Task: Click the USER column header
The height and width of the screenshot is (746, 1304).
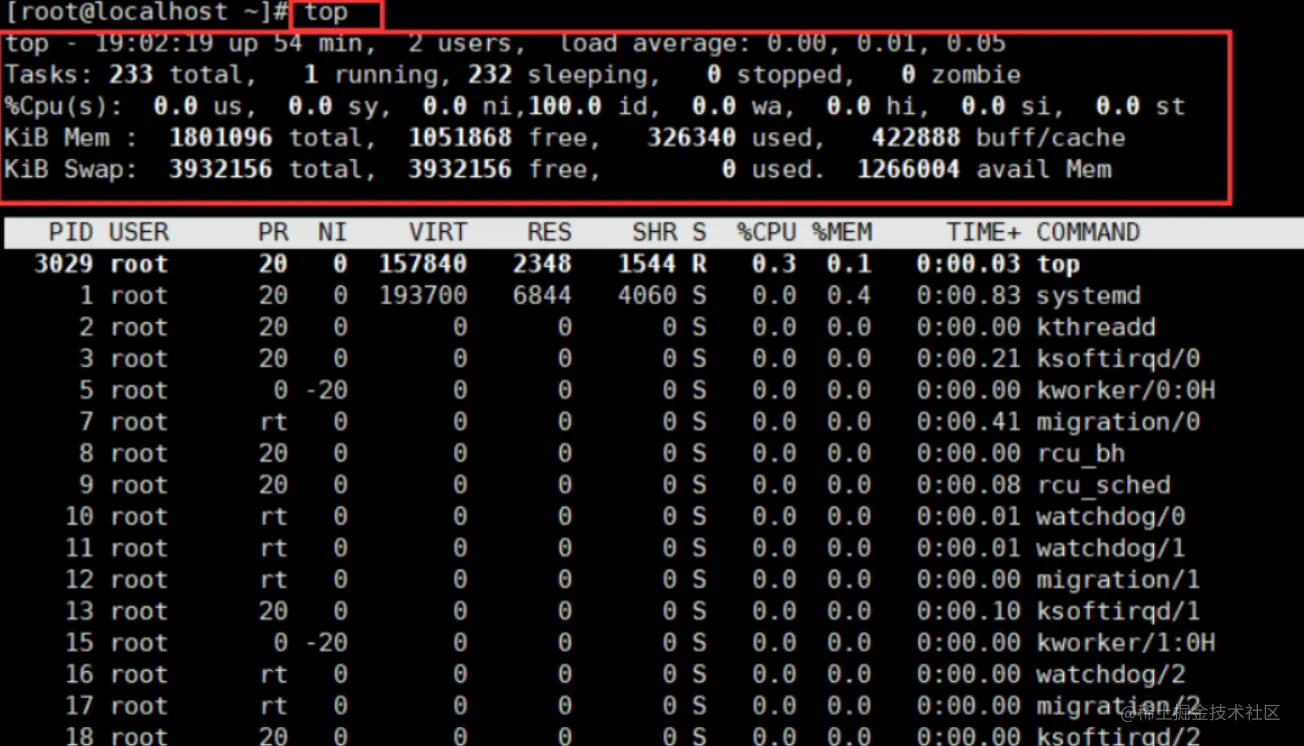Action: point(139,233)
